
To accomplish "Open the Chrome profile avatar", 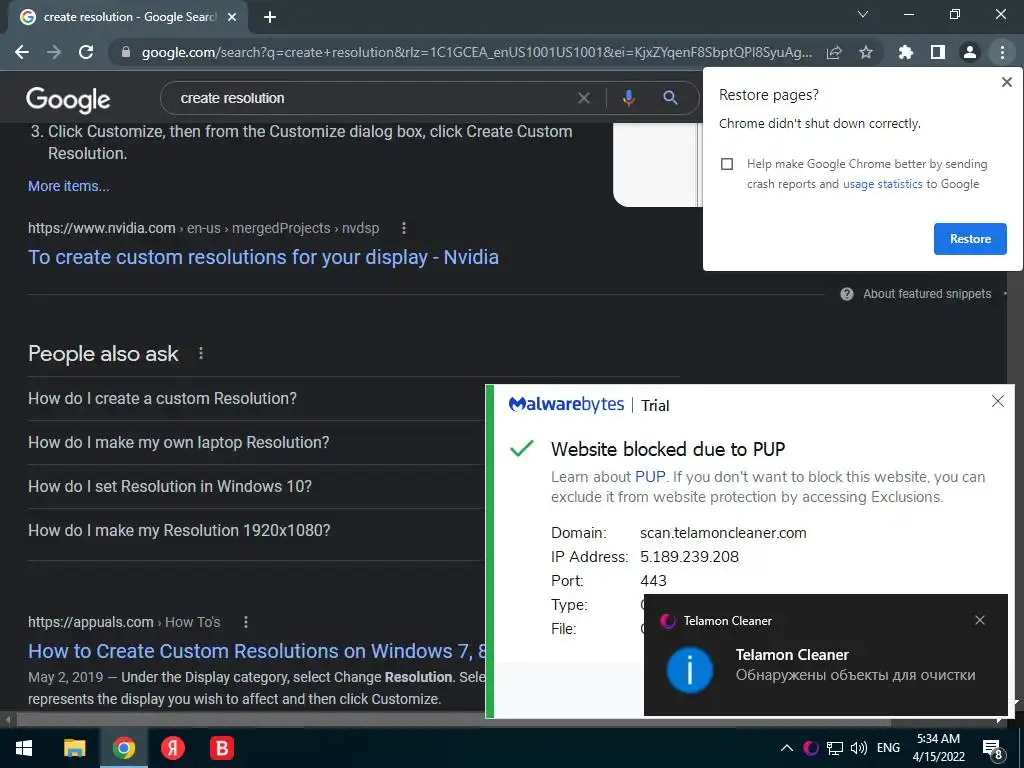I will click(970, 52).
